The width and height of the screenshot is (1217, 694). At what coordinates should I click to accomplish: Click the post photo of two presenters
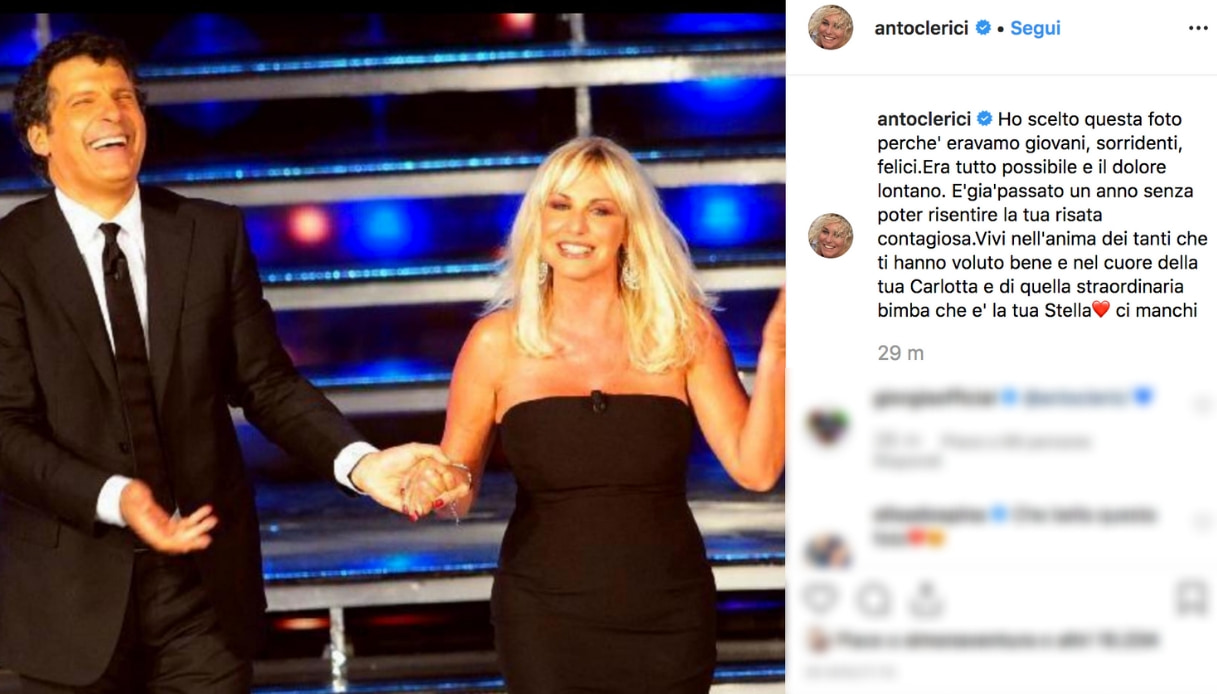392,347
